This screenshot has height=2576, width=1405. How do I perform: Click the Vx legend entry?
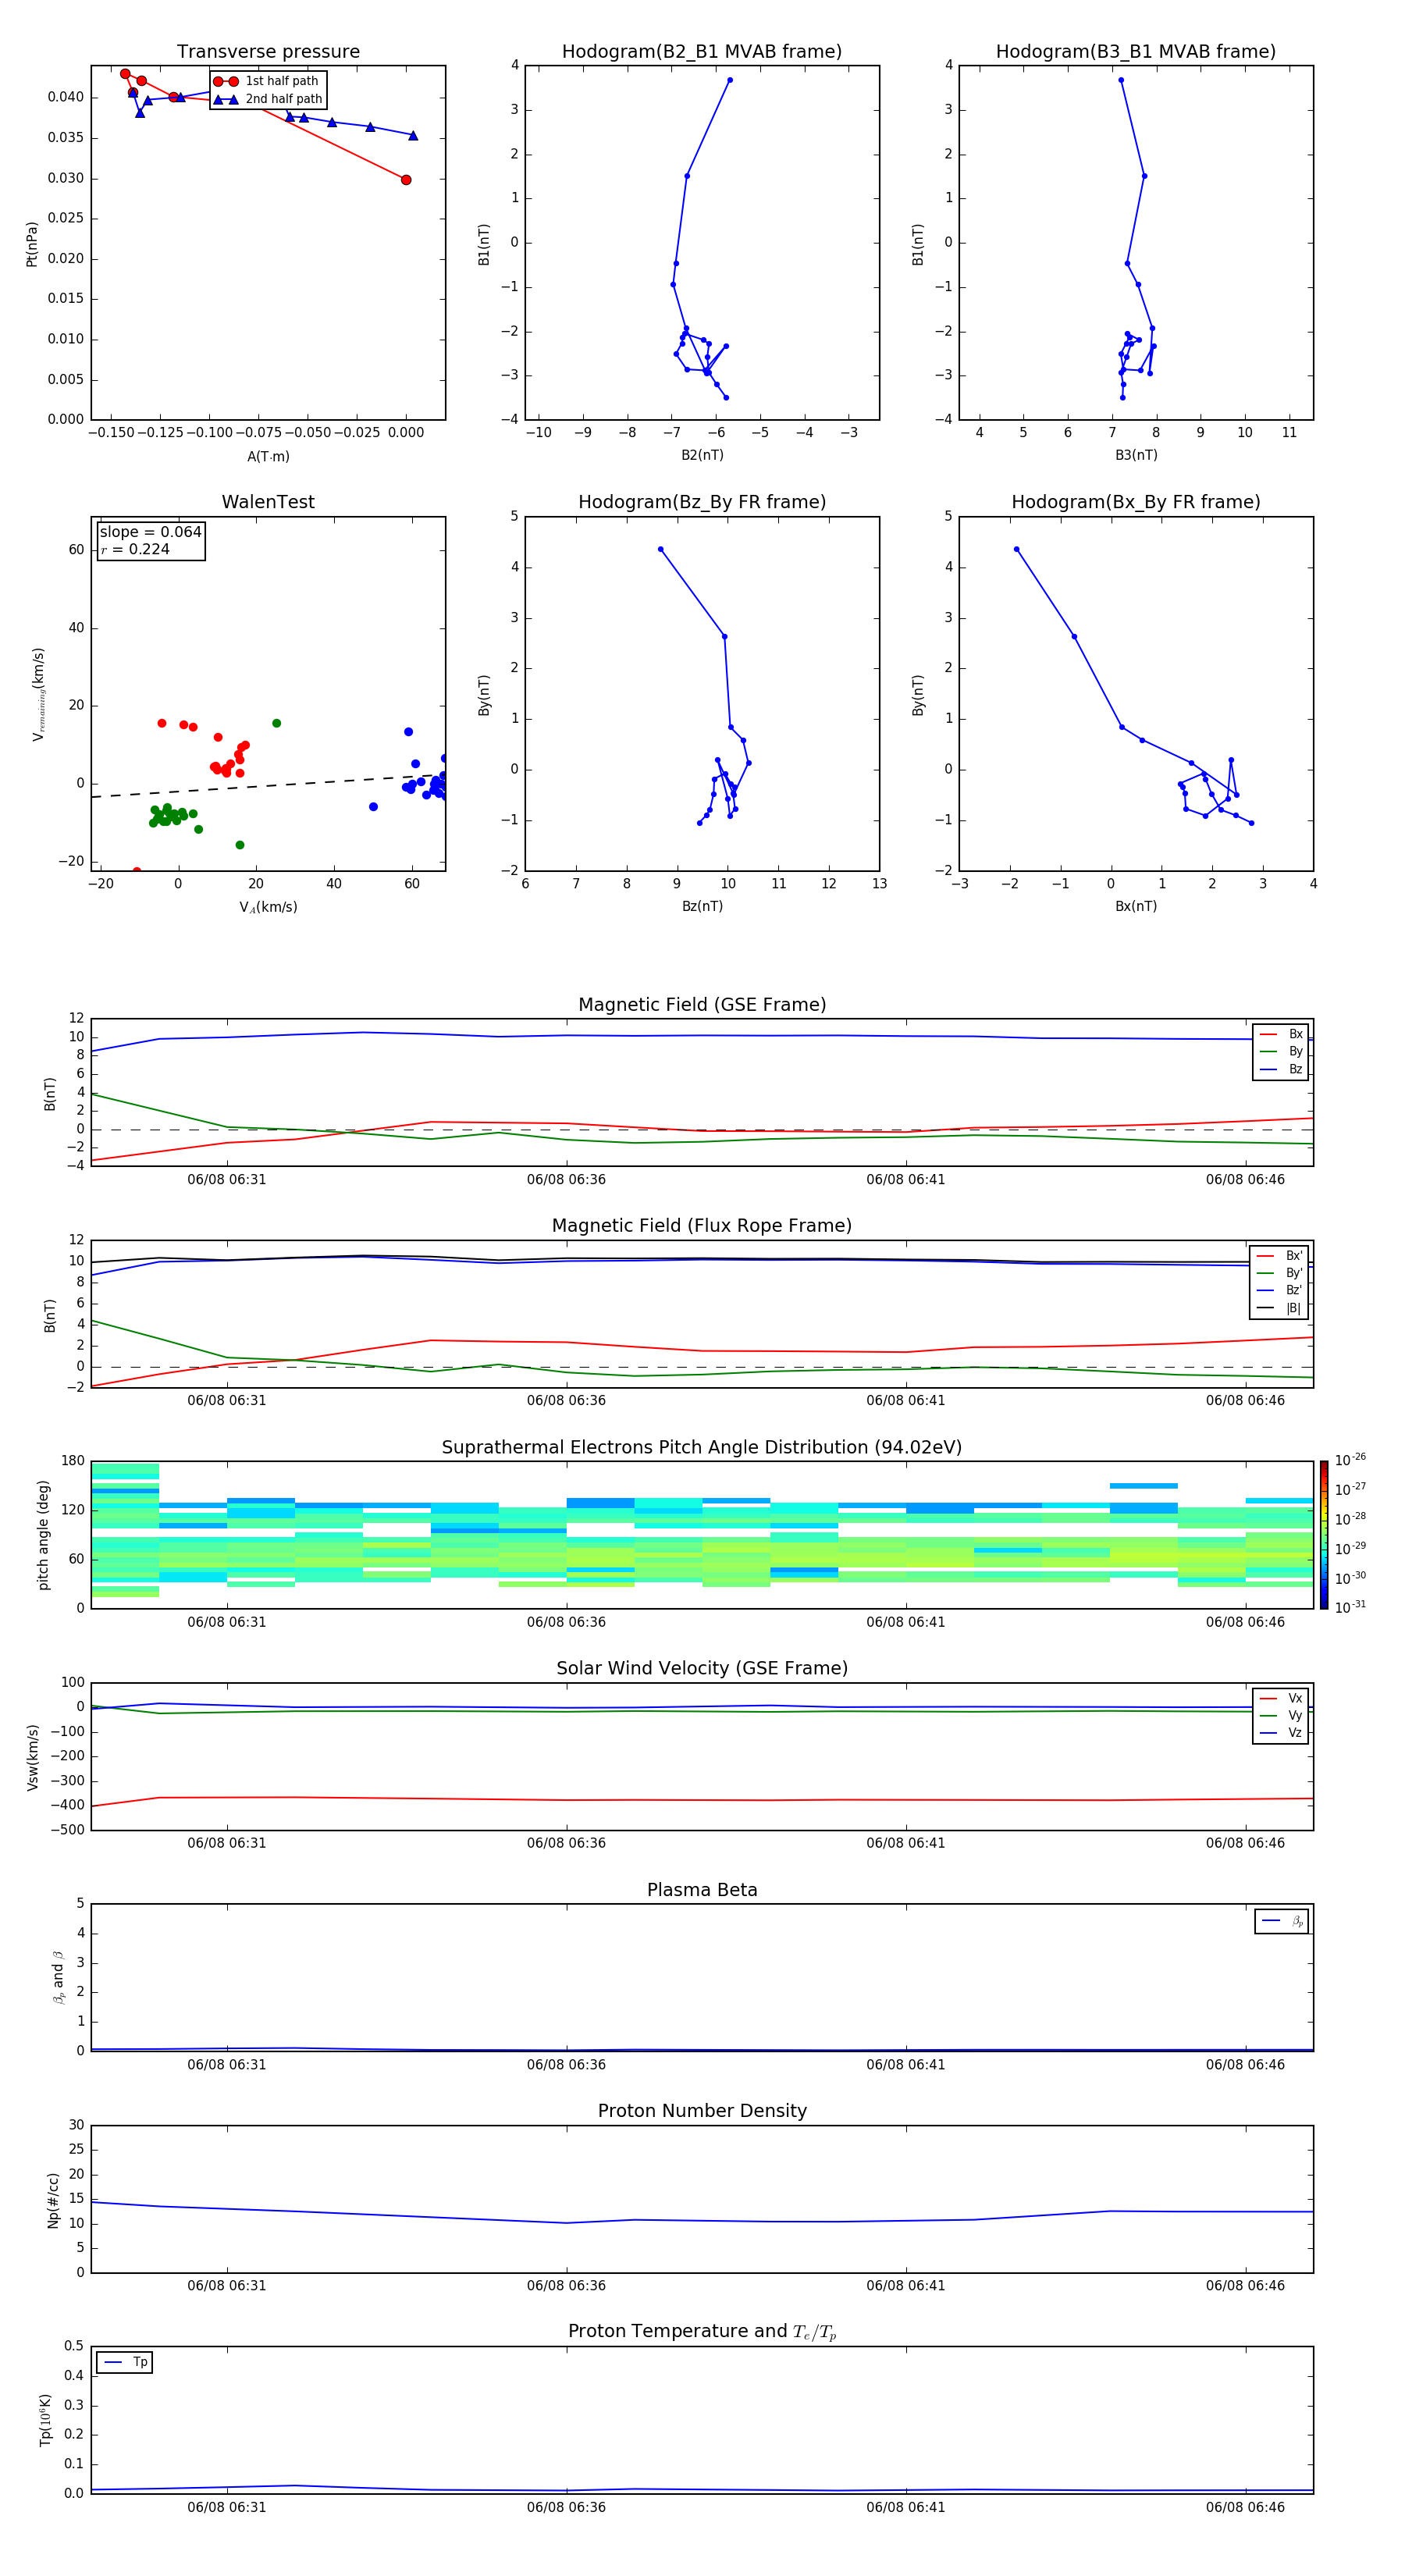(x=1281, y=1698)
